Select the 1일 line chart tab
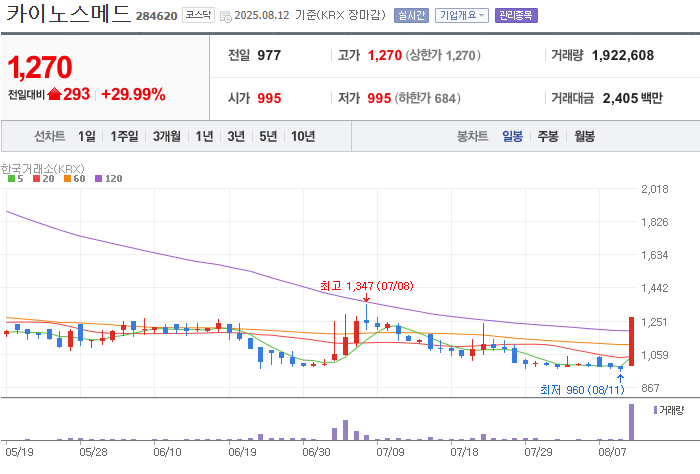This screenshot has width=700, height=474. (87, 136)
